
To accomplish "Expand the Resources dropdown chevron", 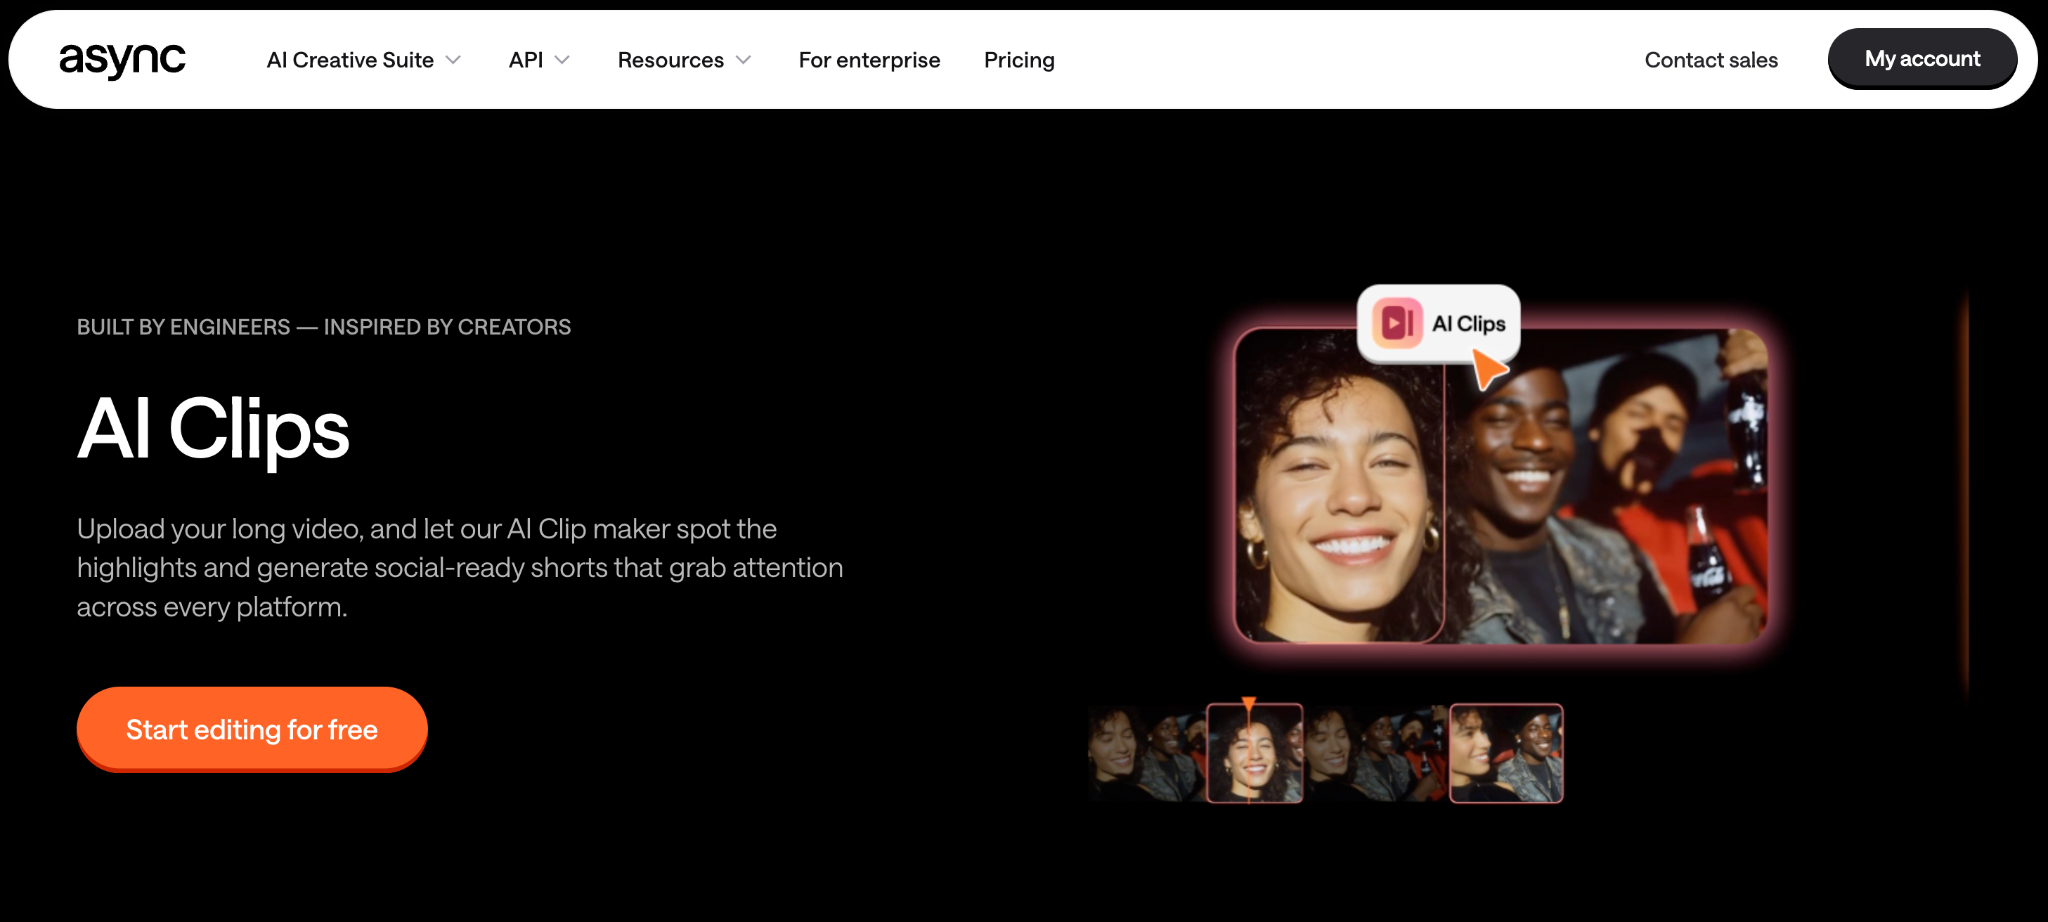I will (x=743, y=60).
